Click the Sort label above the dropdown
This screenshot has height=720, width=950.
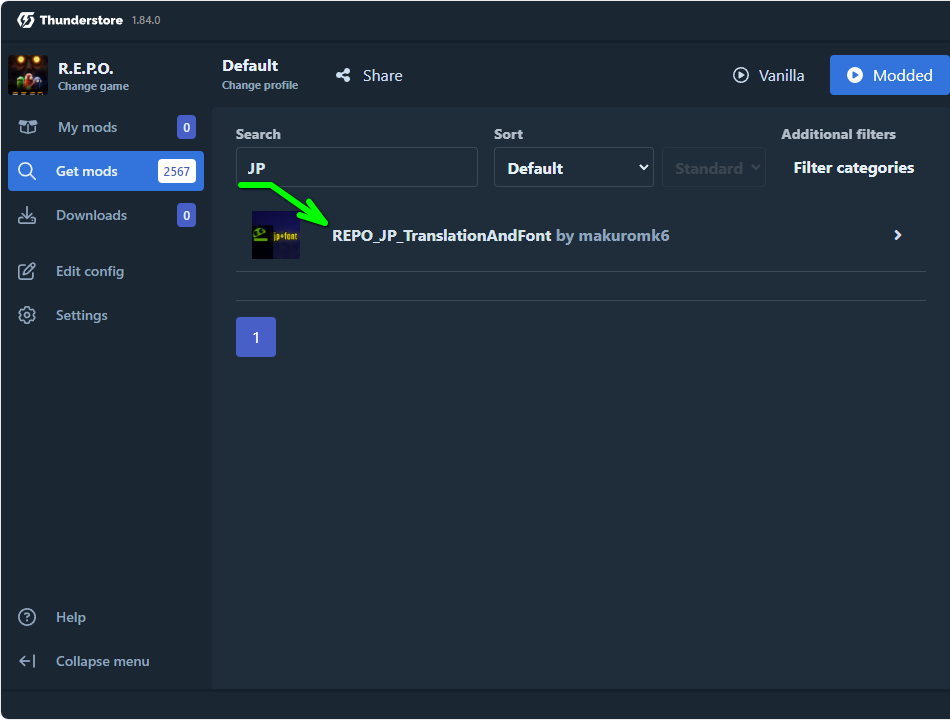click(508, 134)
